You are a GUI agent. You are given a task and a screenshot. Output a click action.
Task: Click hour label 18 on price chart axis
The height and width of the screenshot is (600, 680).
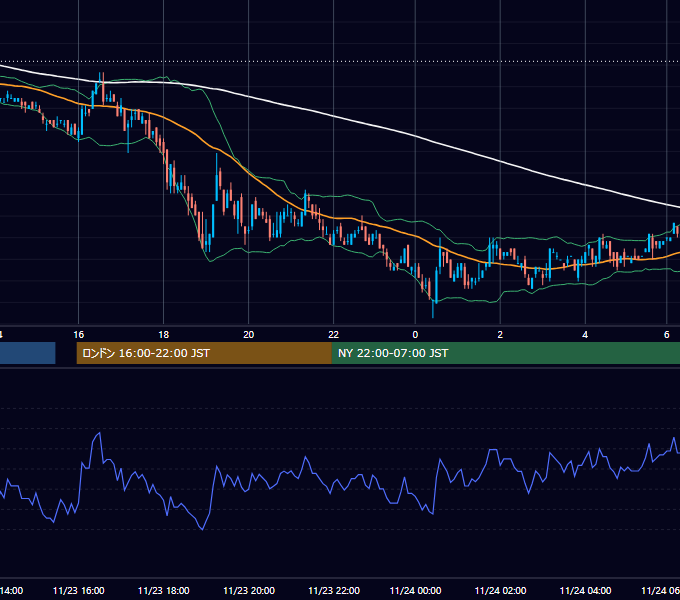click(x=163, y=335)
